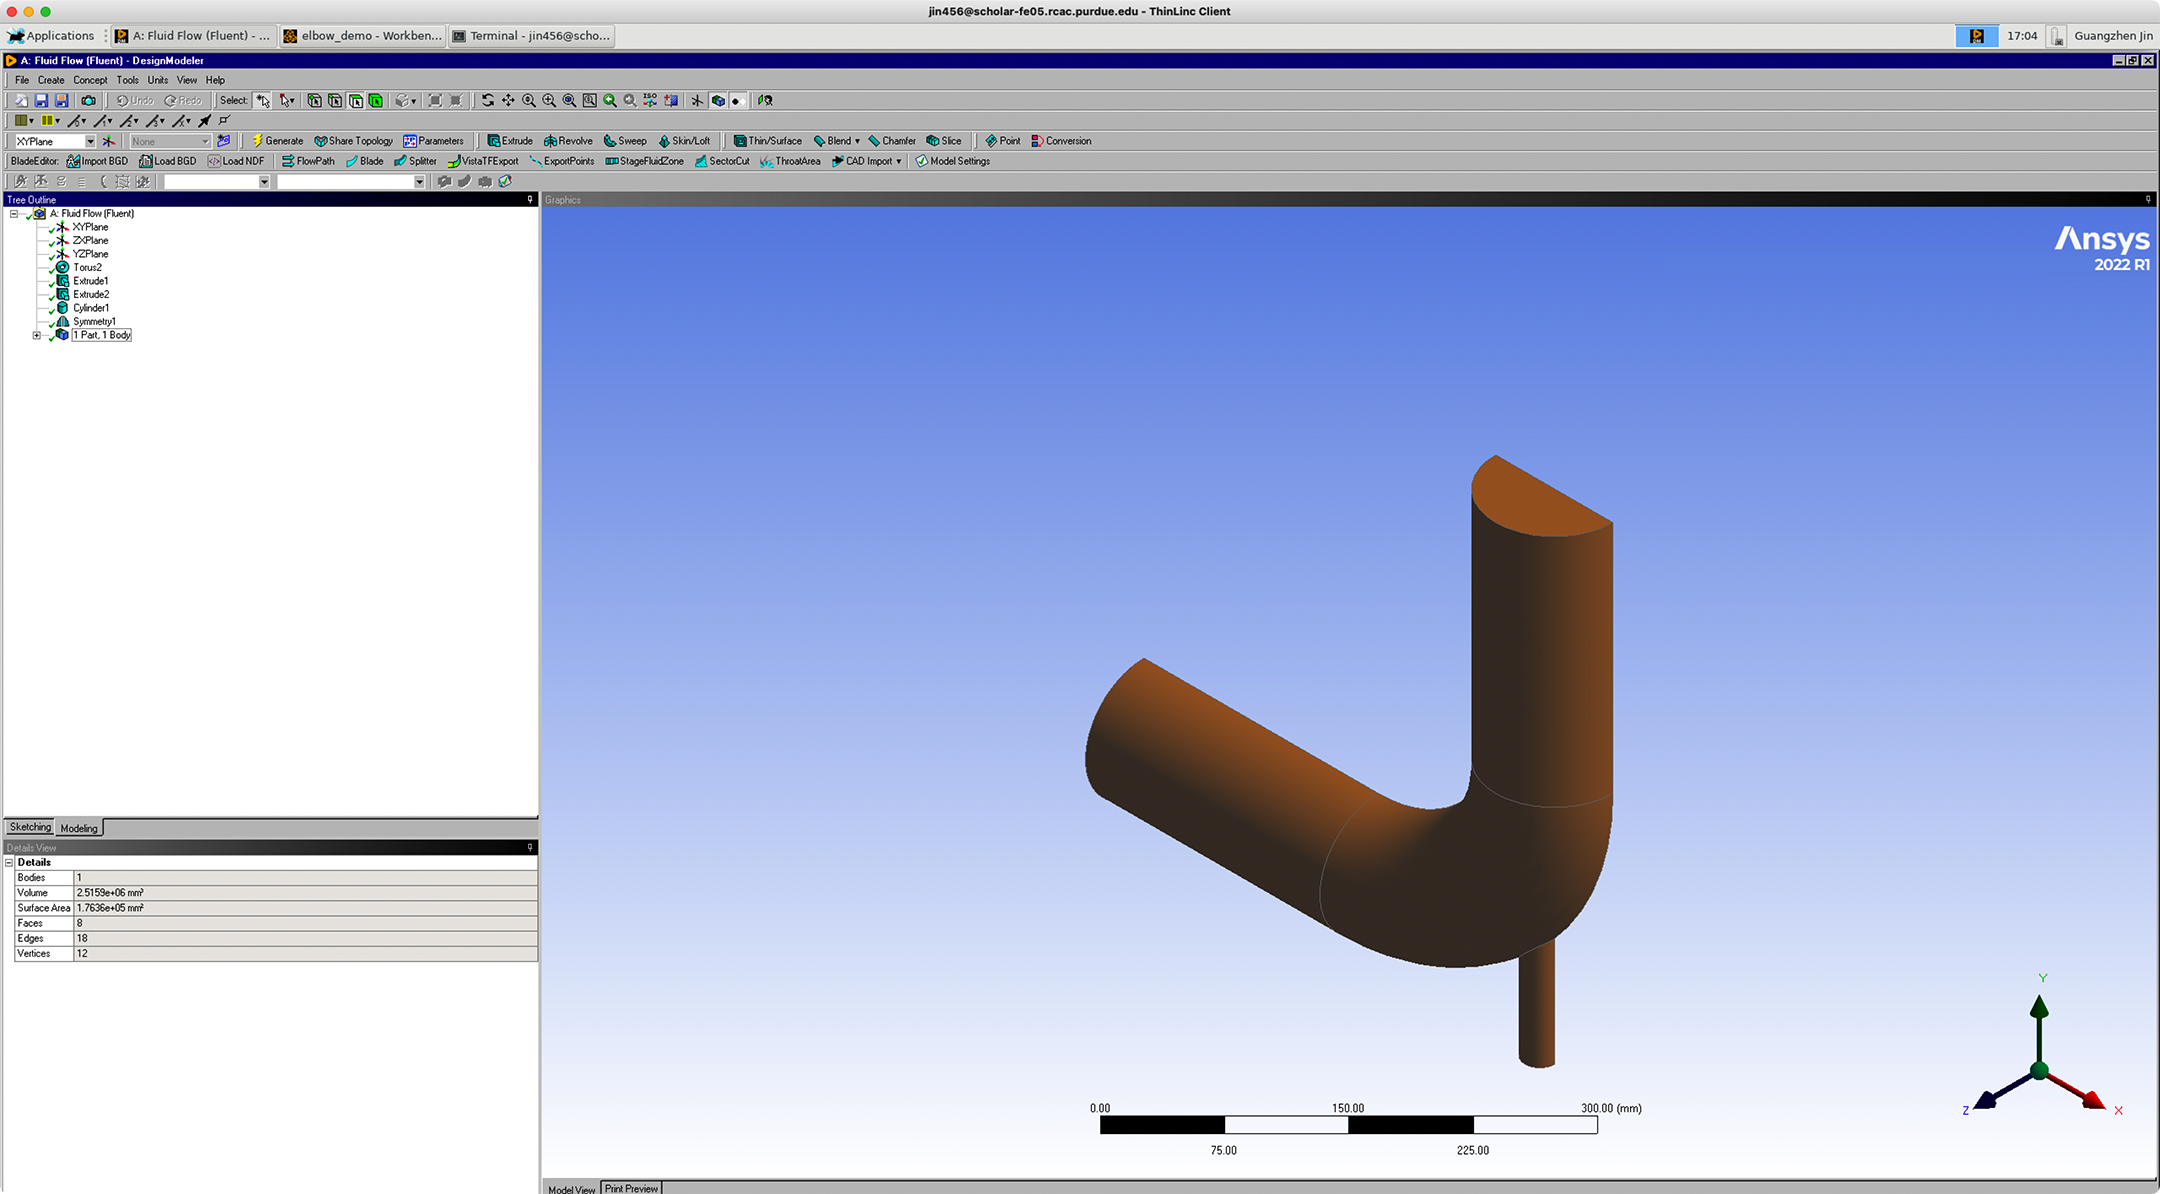Viewport: 2160px width, 1194px height.
Task: Click the Splitter tool
Action: [415, 161]
